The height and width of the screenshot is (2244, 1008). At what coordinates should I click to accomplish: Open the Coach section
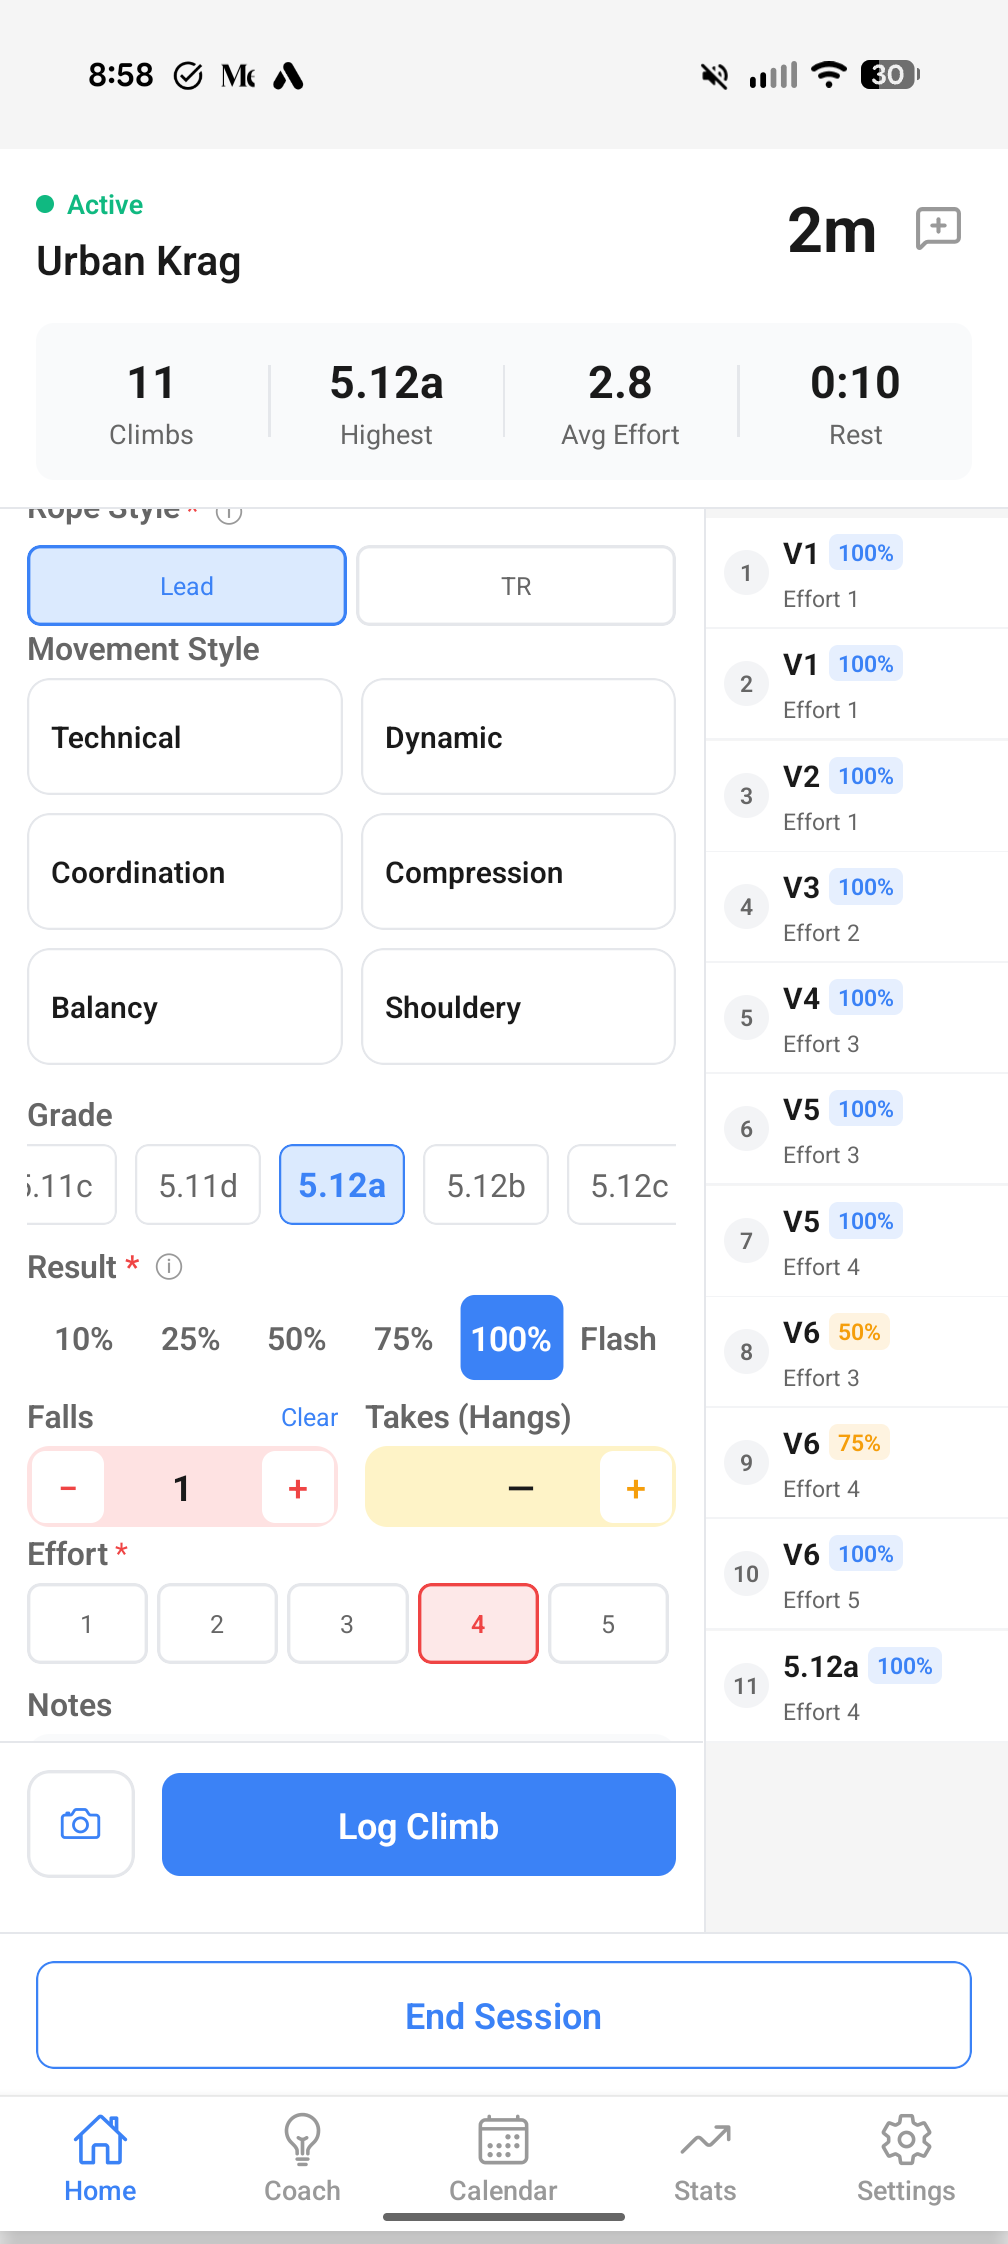pos(301,2160)
